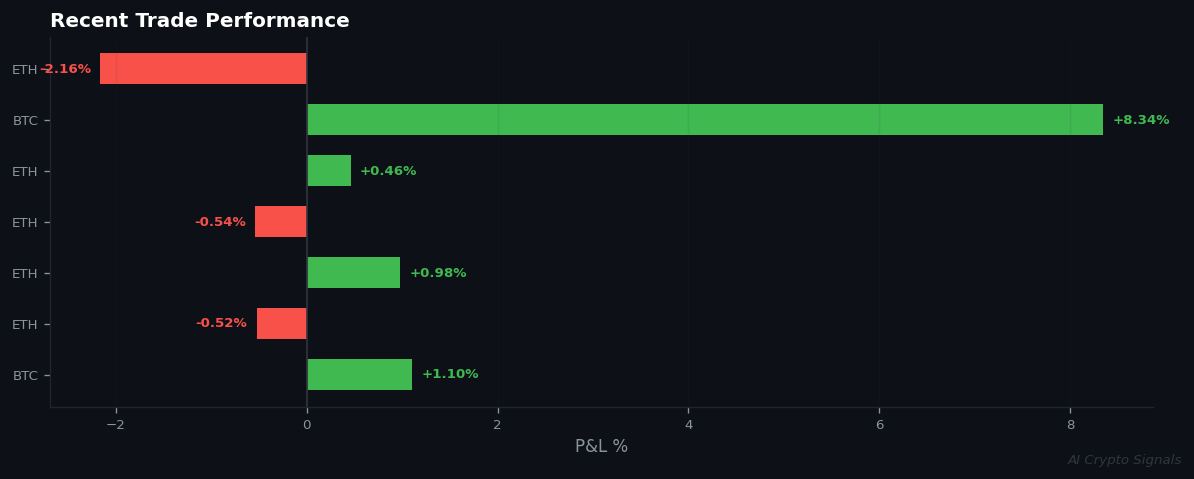
Task: Click the x-axis tick label 4
Action: [688, 425]
